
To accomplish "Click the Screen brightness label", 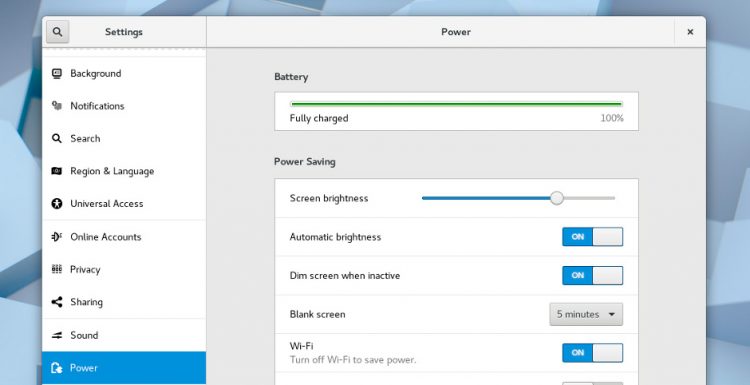I will click(329, 198).
